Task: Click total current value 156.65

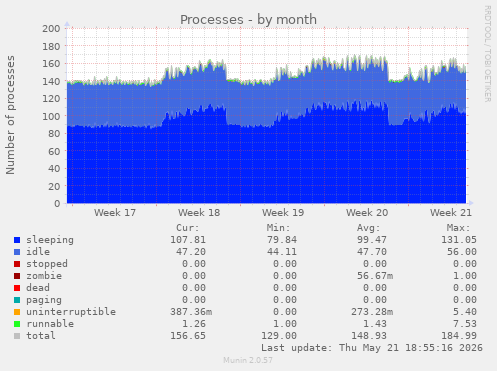Action: (188, 336)
